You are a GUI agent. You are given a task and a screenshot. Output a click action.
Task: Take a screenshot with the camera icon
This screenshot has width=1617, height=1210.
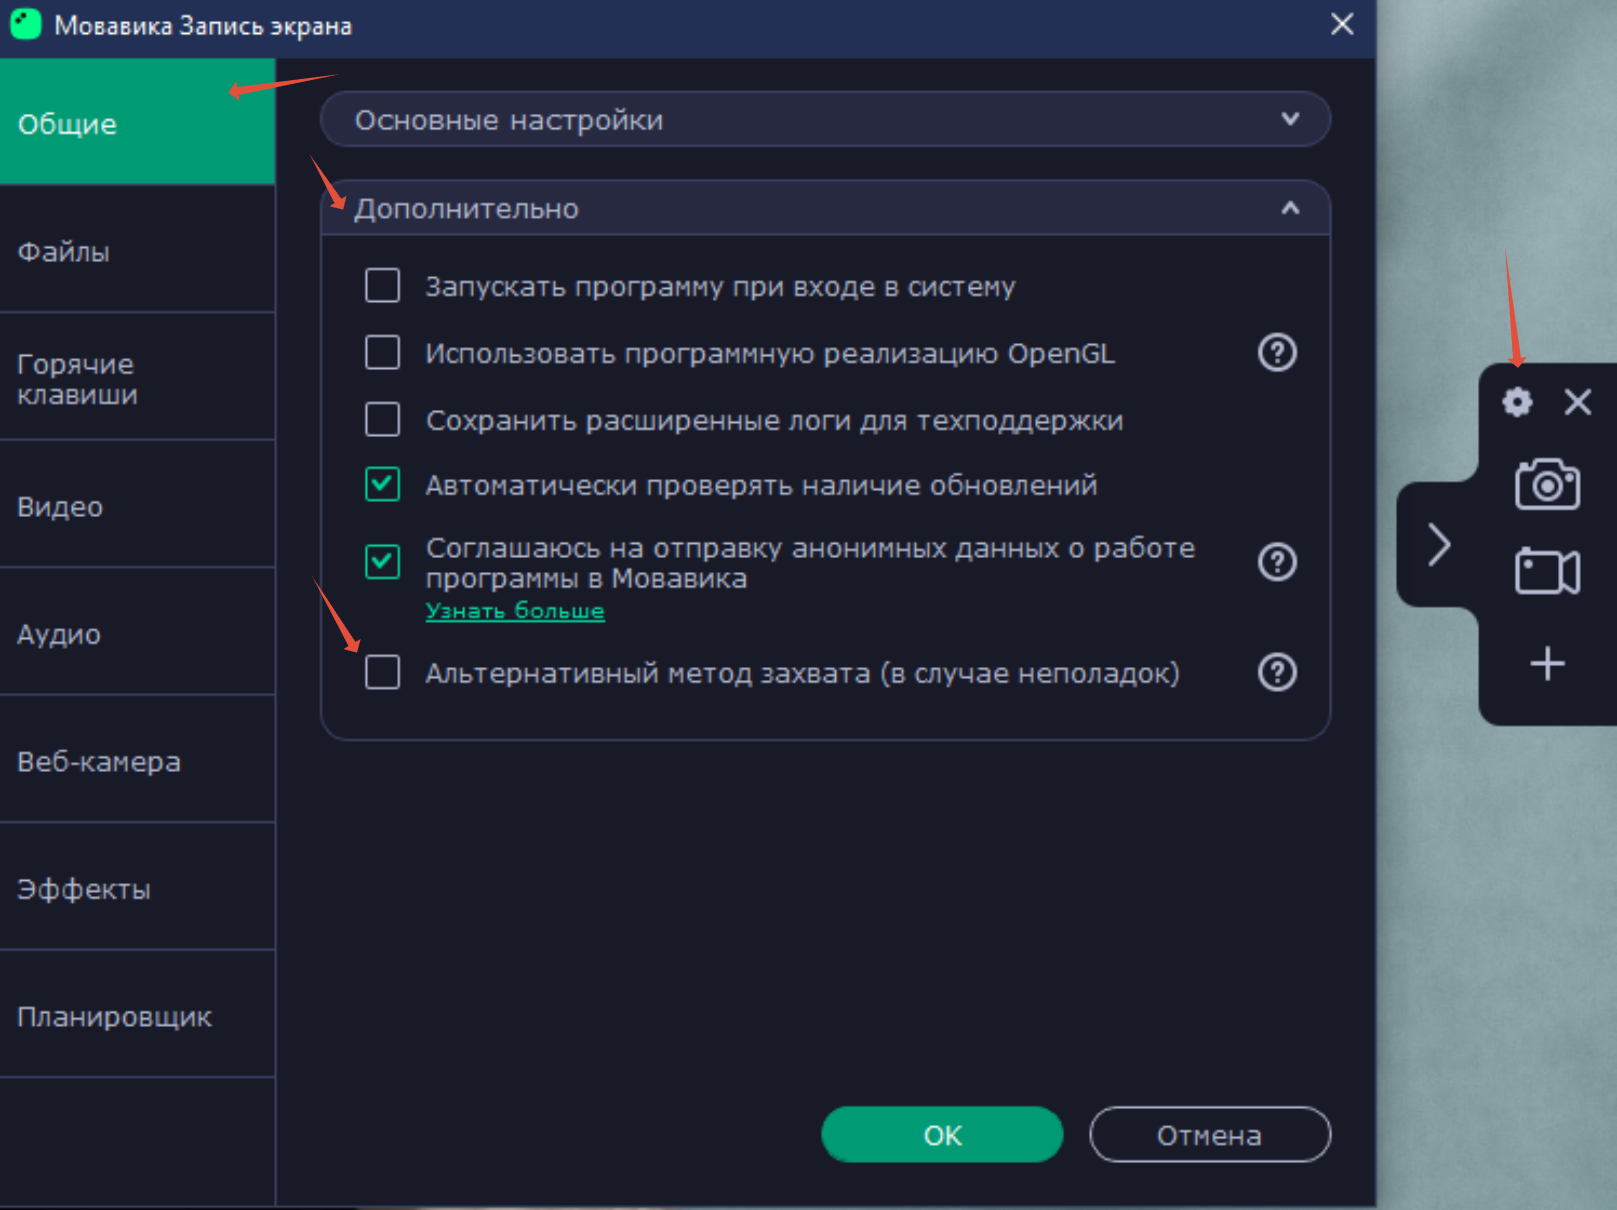[1547, 484]
